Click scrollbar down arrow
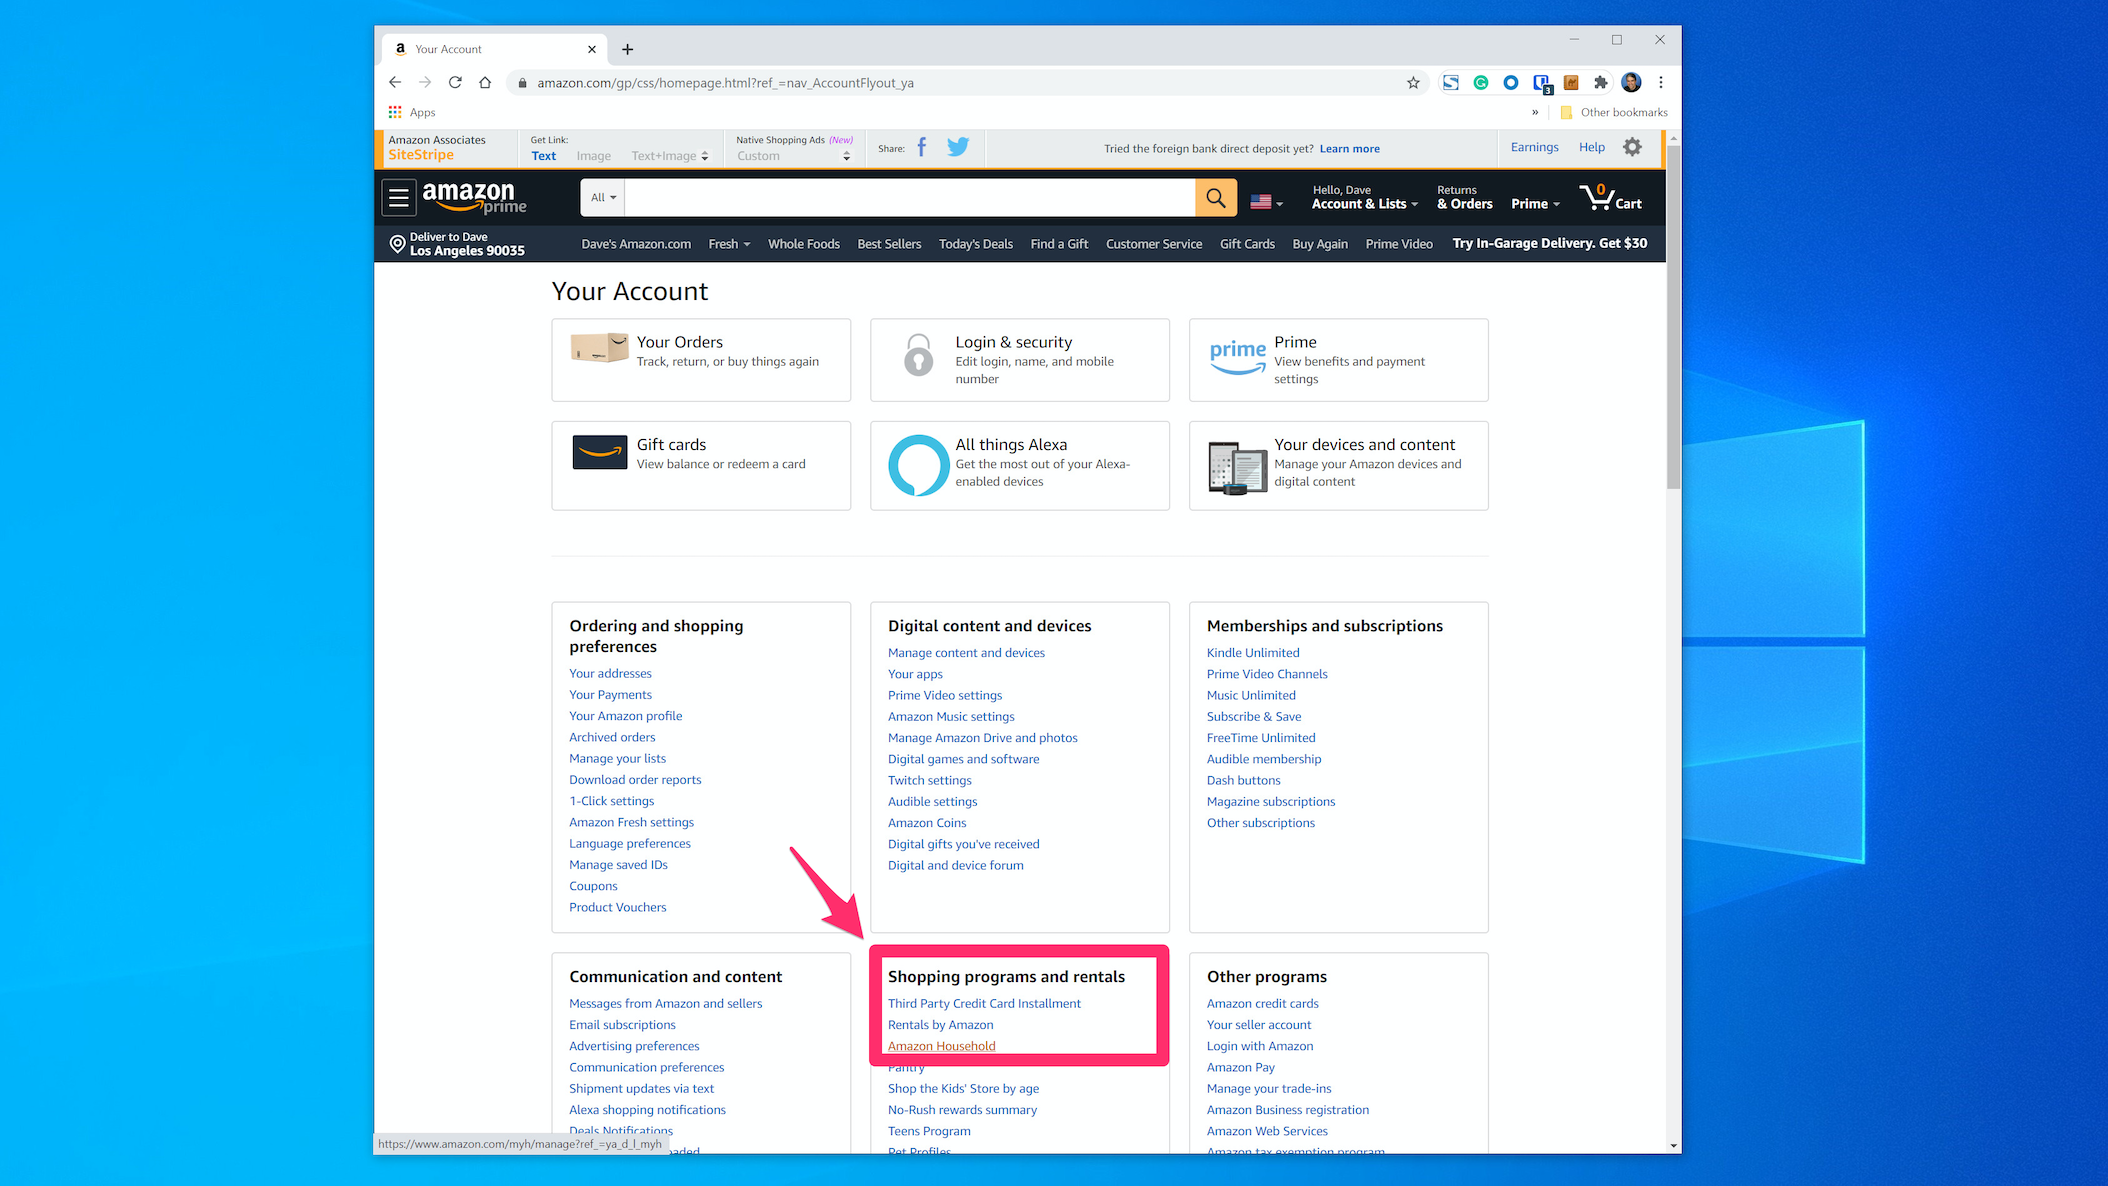This screenshot has height=1186, width=2108. coord(1673,1146)
